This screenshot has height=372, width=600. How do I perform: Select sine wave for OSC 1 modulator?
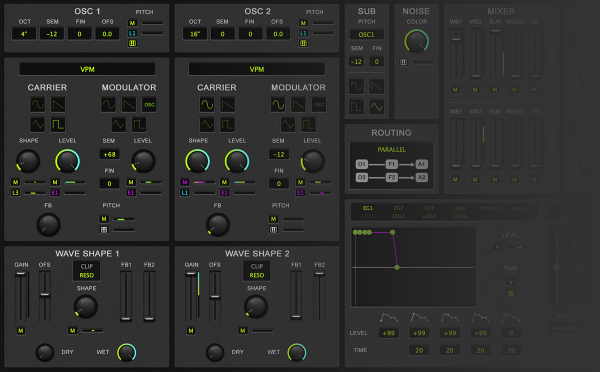108,104
